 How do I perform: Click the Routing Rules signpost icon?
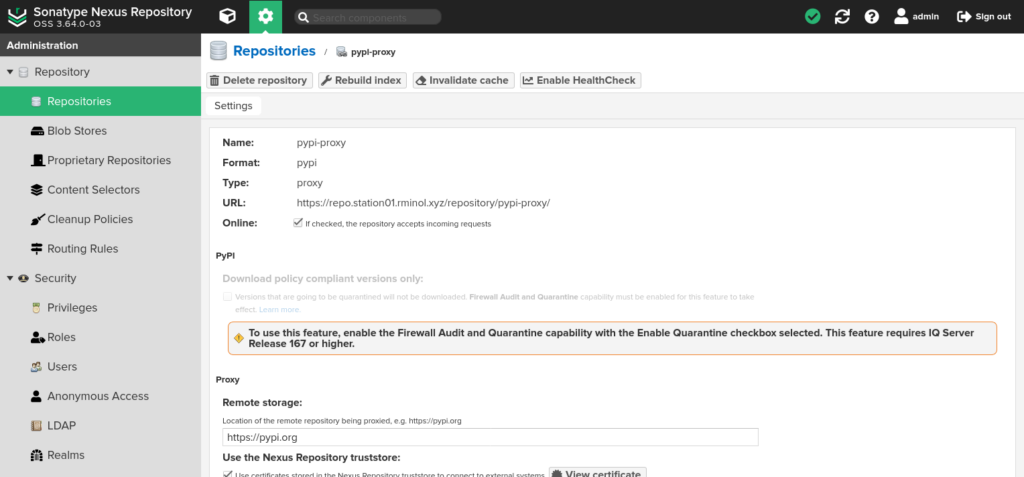[x=37, y=249]
